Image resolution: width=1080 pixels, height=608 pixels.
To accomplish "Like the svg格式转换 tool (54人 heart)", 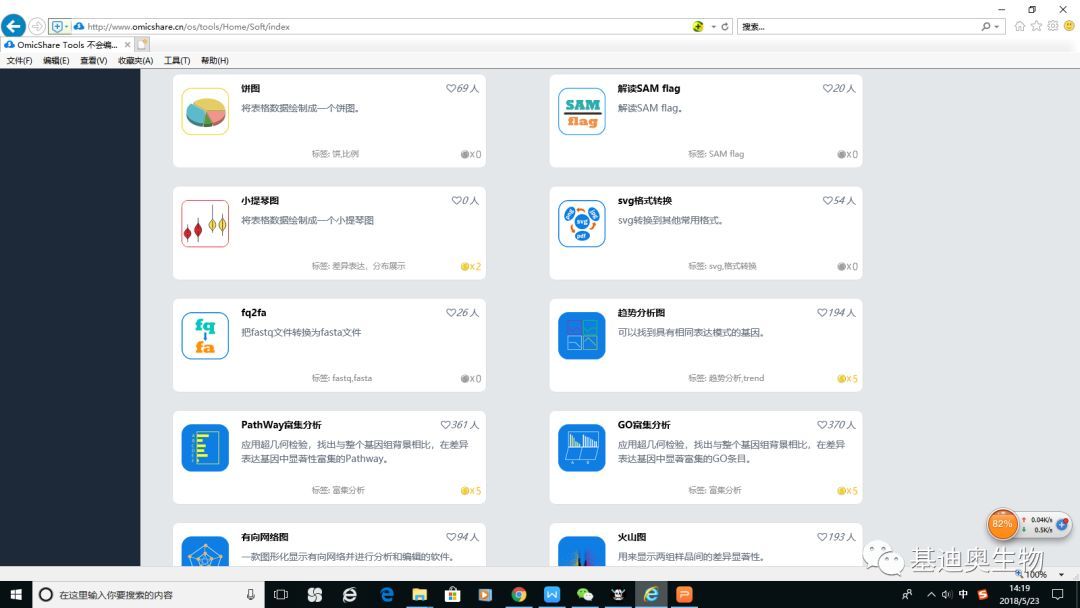I will click(827, 200).
